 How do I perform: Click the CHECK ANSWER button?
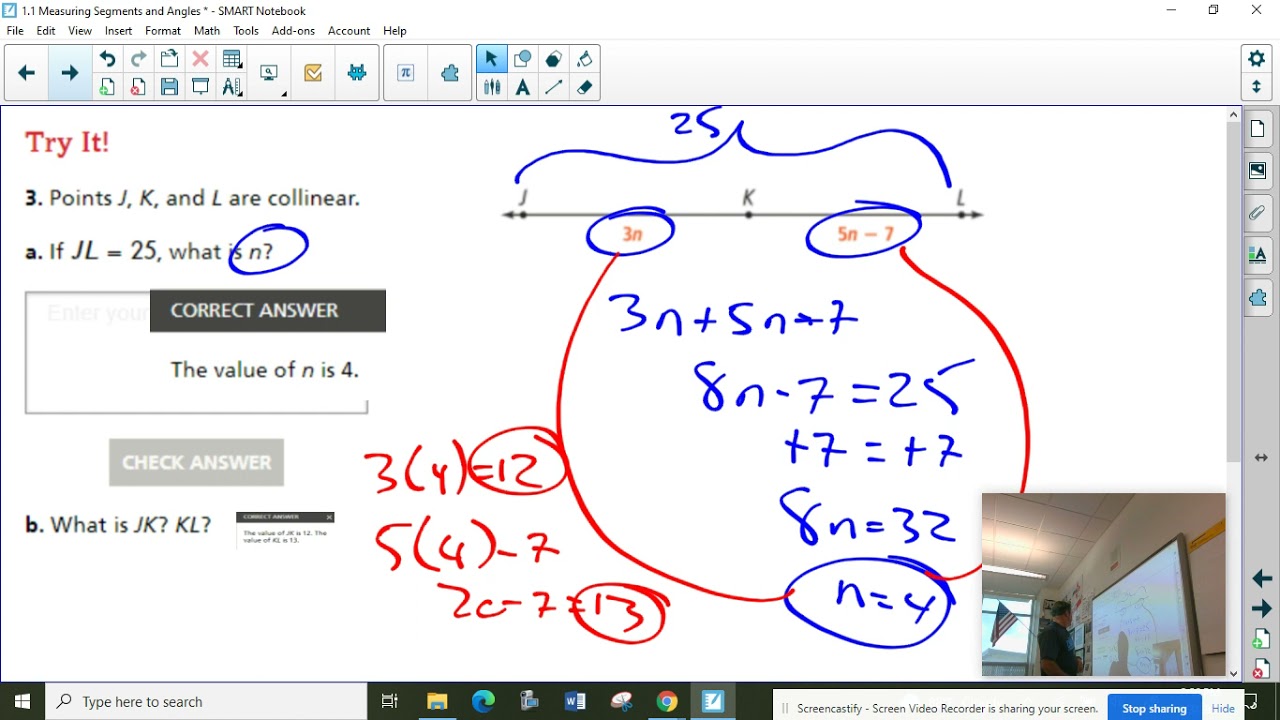pyautogui.click(x=197, y=462)
